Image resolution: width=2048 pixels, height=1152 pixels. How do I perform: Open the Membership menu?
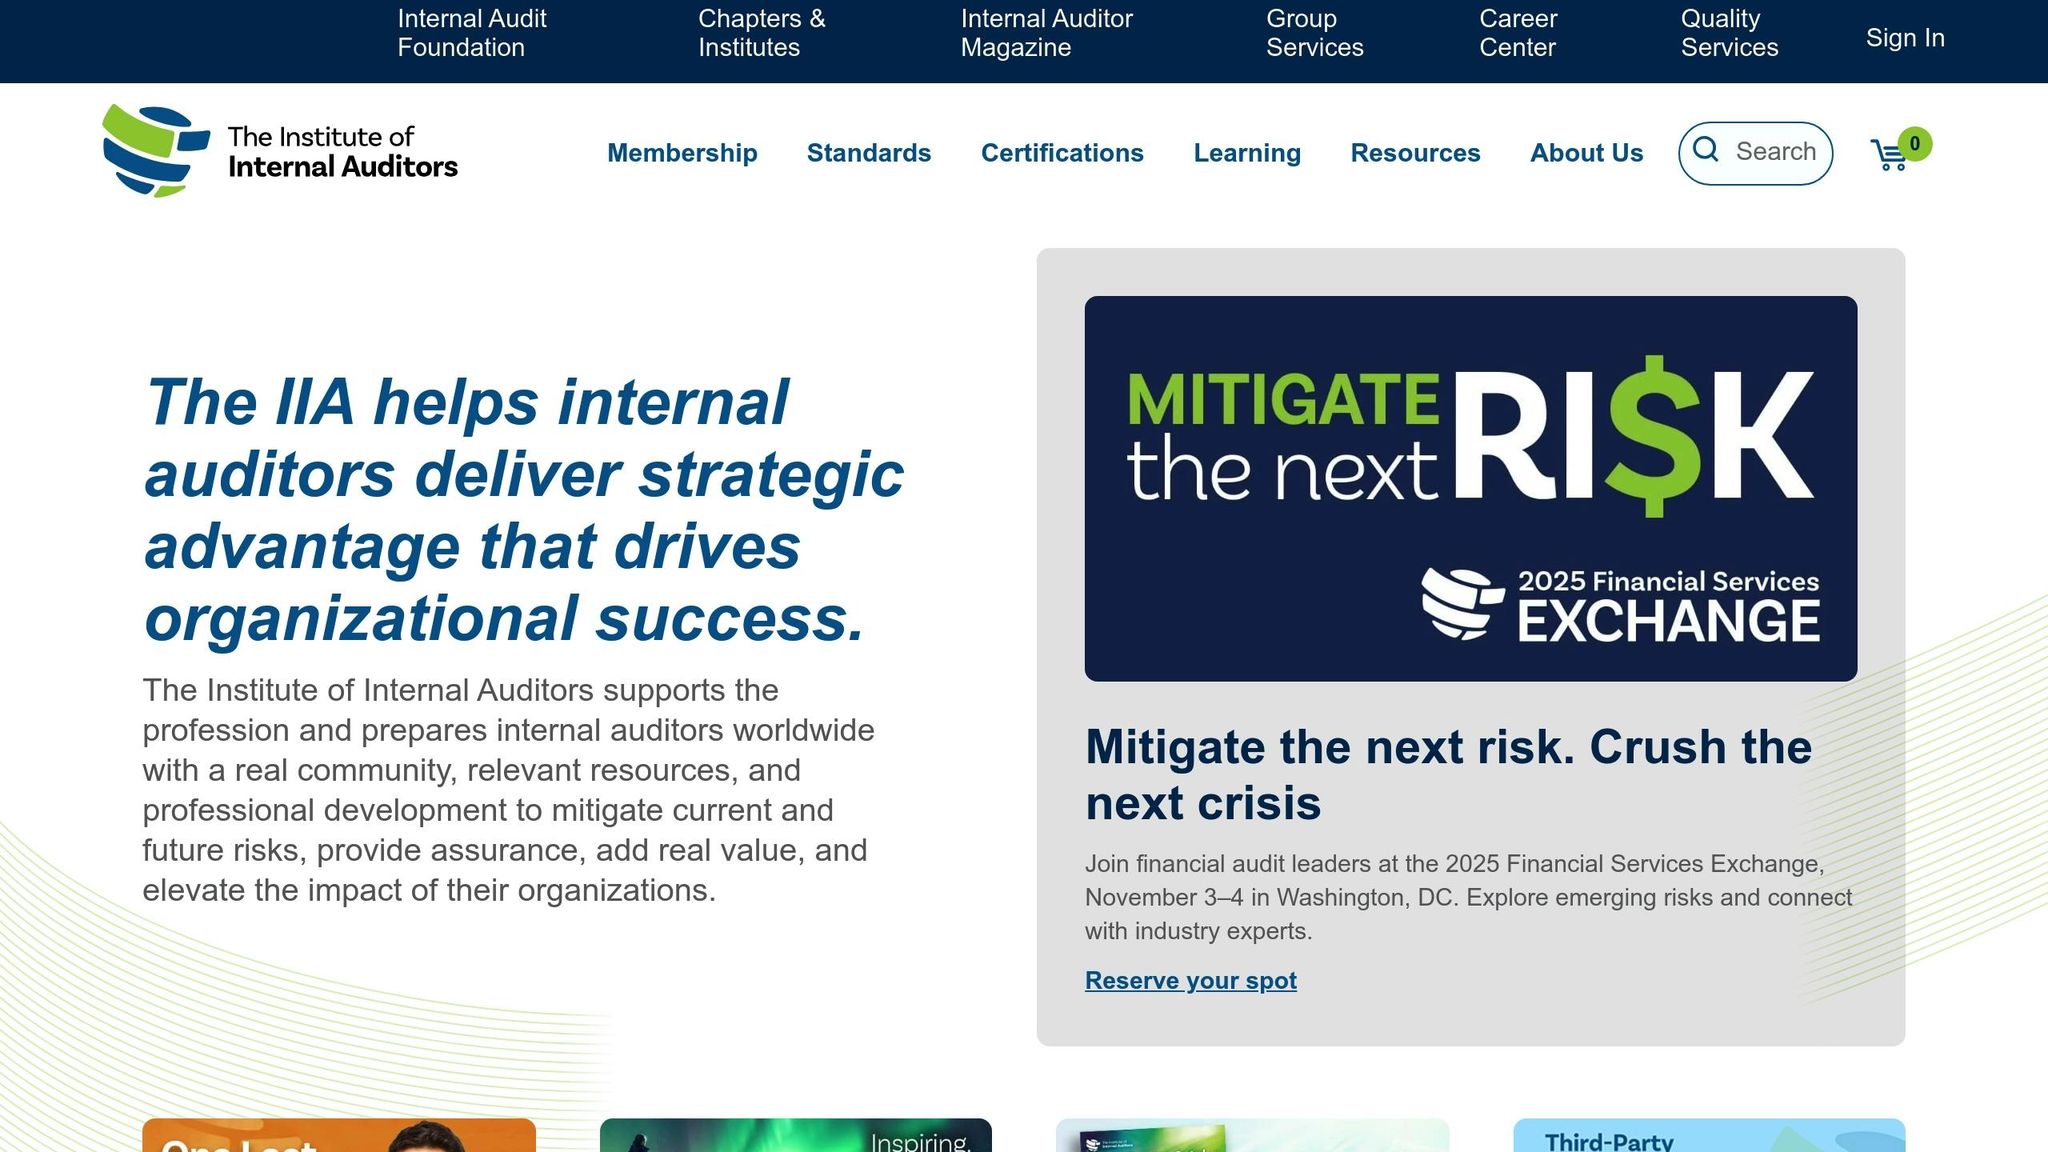pos(682,153)
